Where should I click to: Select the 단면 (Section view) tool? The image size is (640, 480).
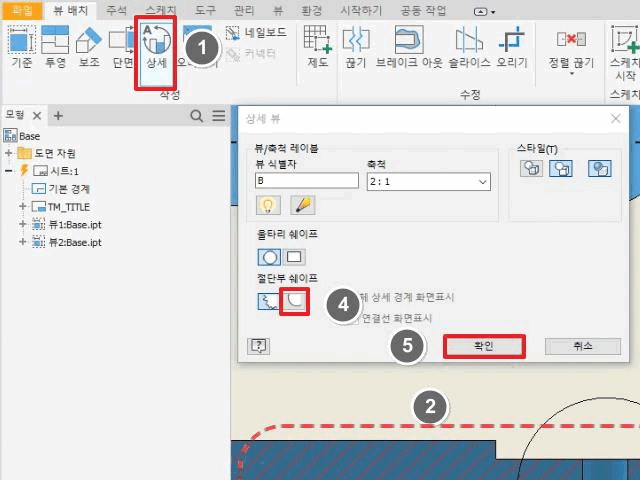point(122,47)
